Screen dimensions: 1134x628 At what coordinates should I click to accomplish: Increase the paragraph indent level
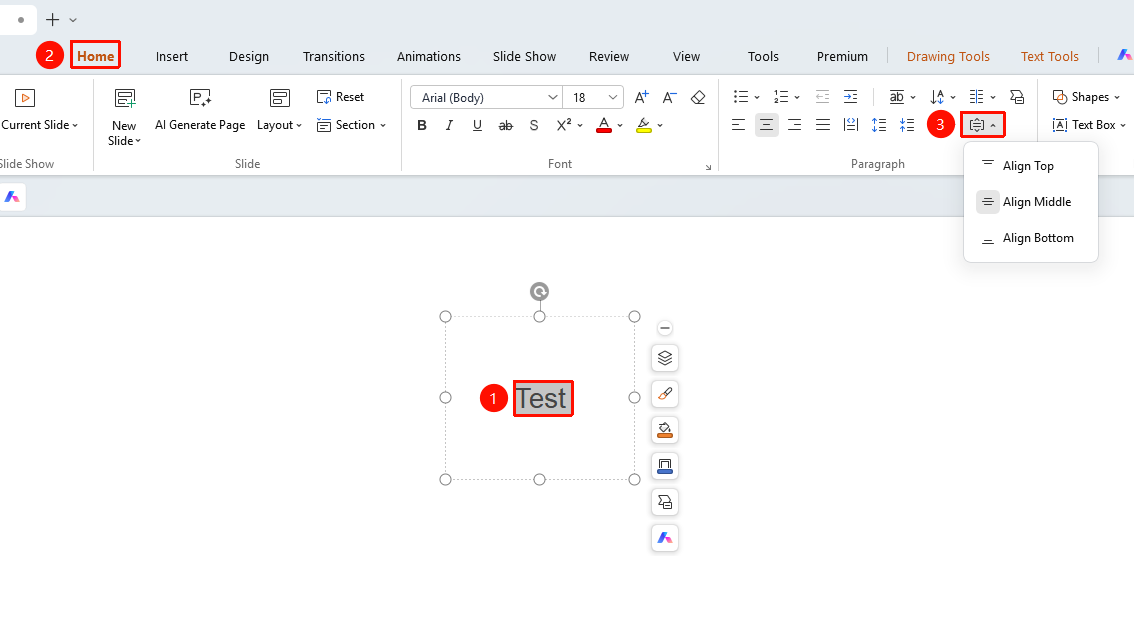(x=850, y=97)
